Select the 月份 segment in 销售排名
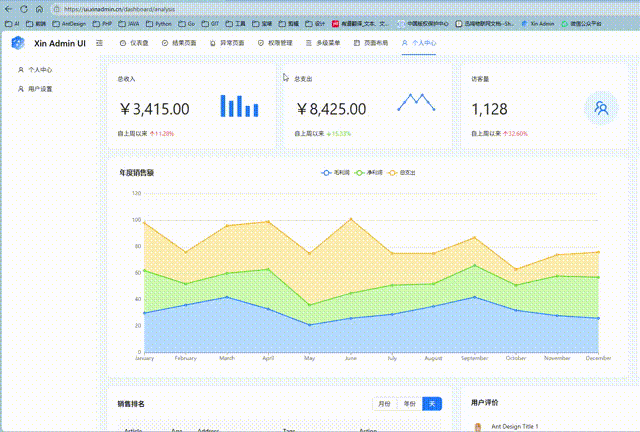Viewport: 640px width, 432px height. [x=384, y=404]
